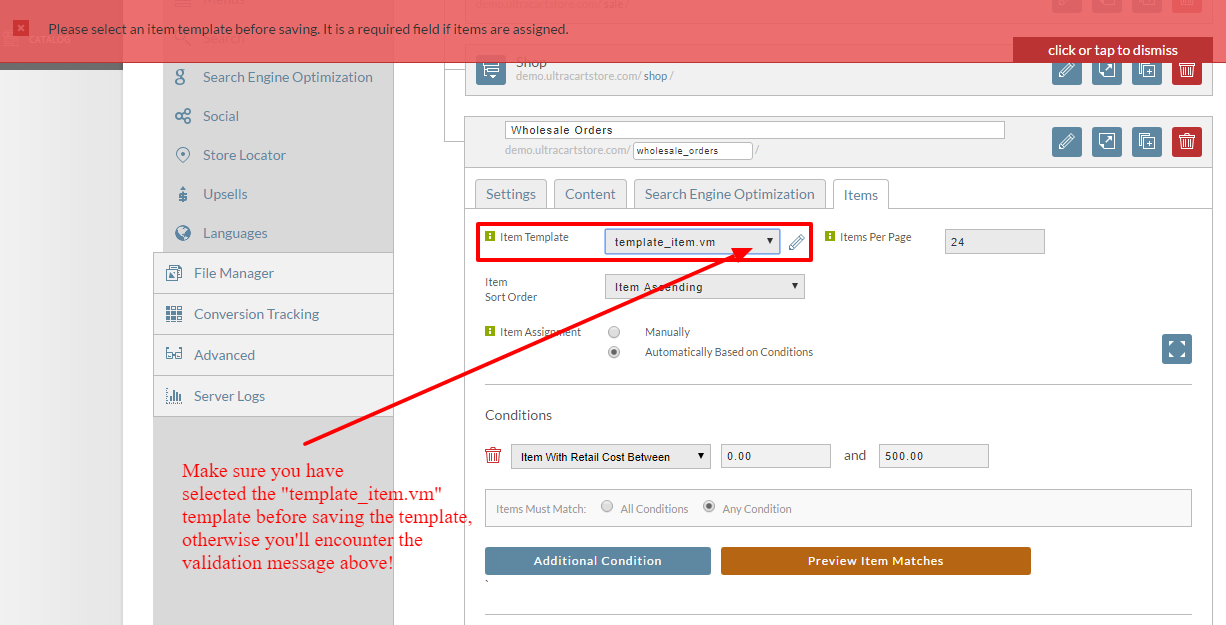This screenshot has width=1226, height=625.
Task: Open the Social sidebar item
Action: point(220,116)
